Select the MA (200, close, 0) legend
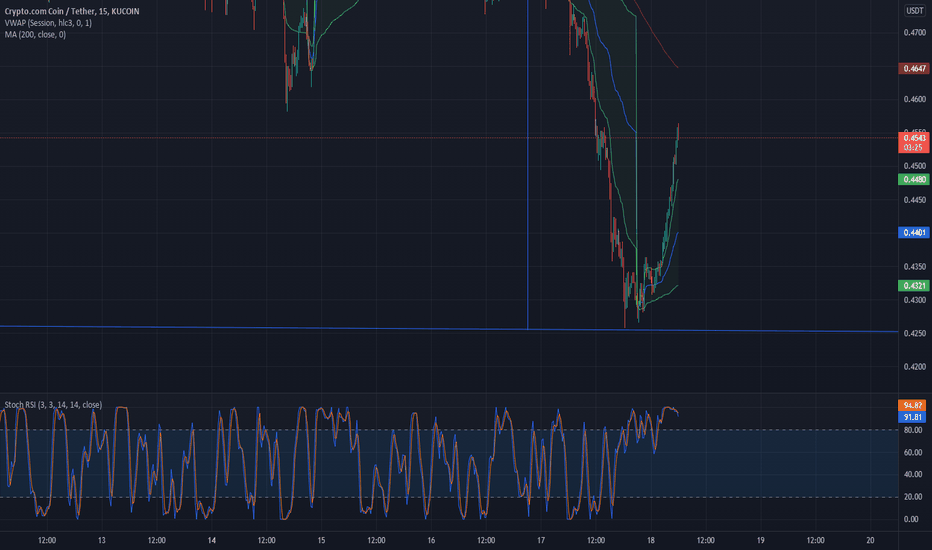 35,35
